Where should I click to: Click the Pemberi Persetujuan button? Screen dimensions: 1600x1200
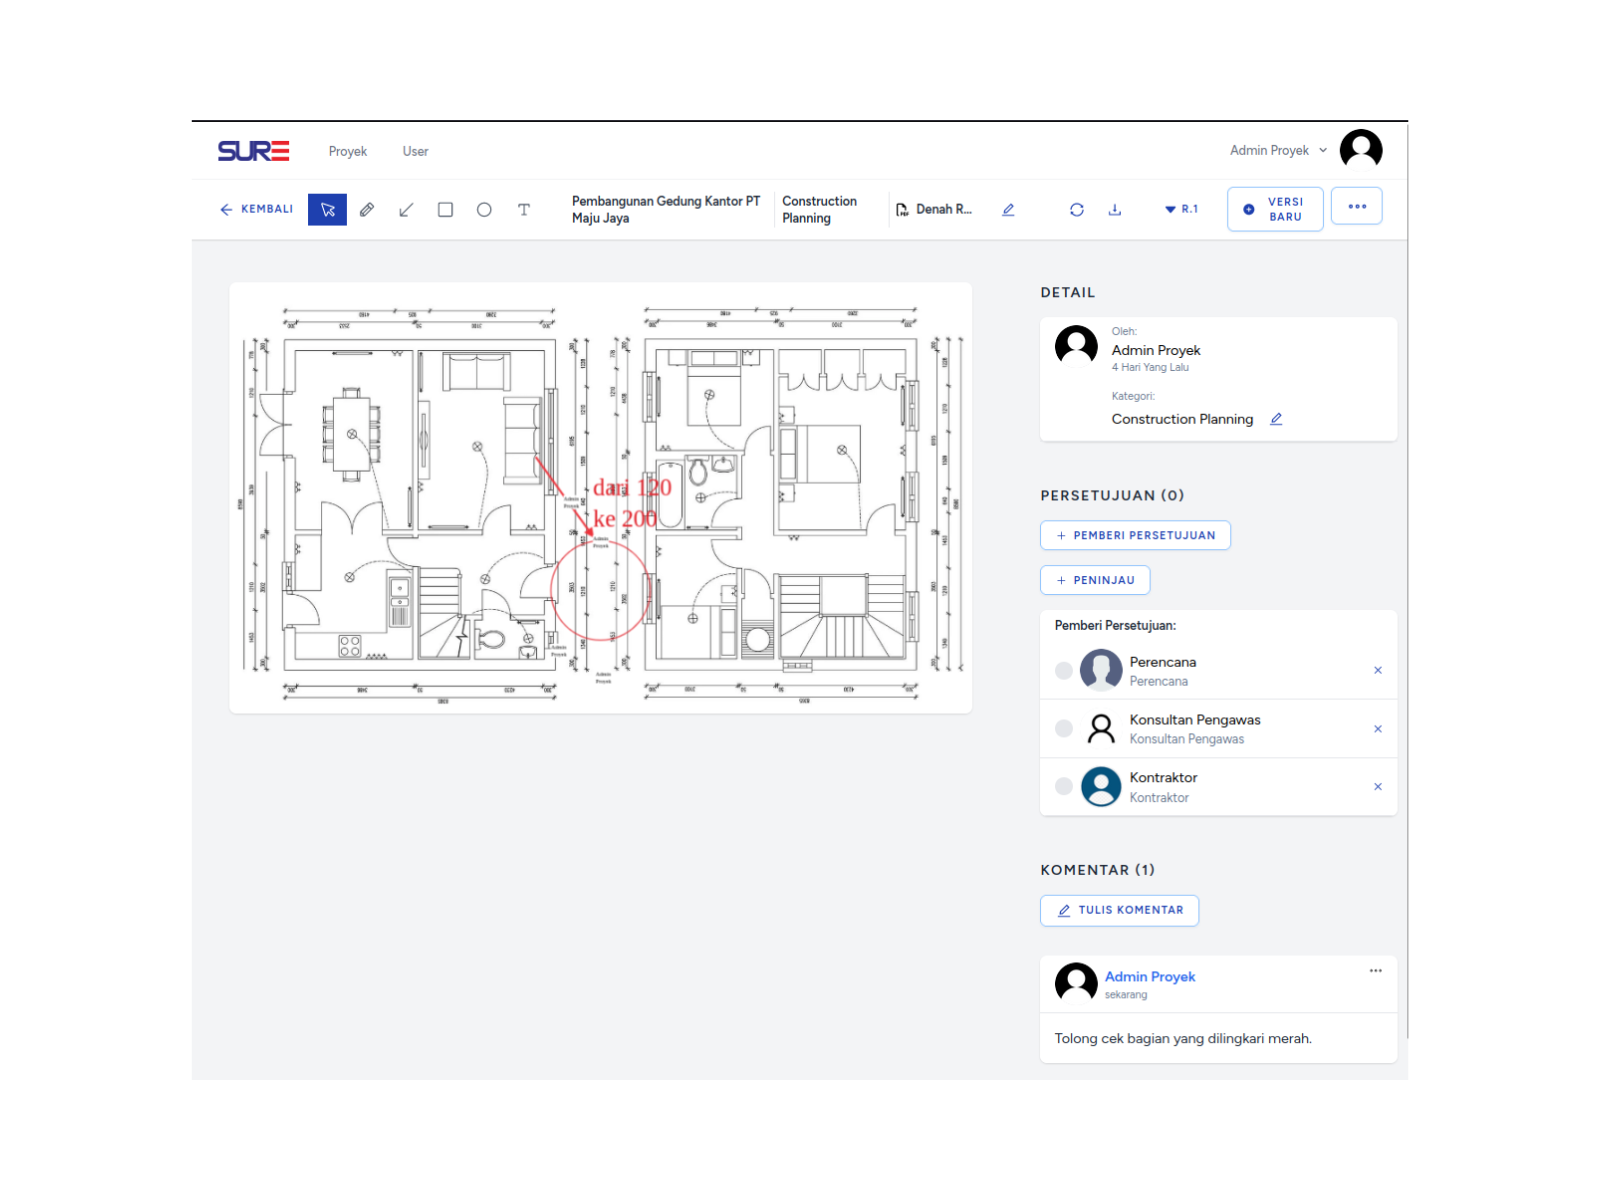(1135, 536)
